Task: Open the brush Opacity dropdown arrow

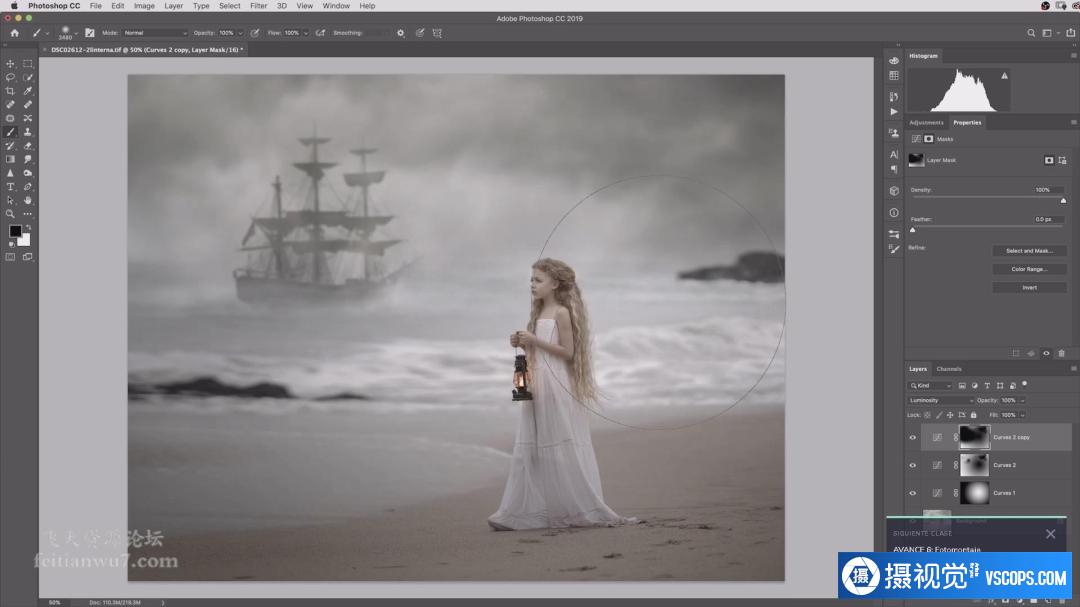Action: [240, 33]
